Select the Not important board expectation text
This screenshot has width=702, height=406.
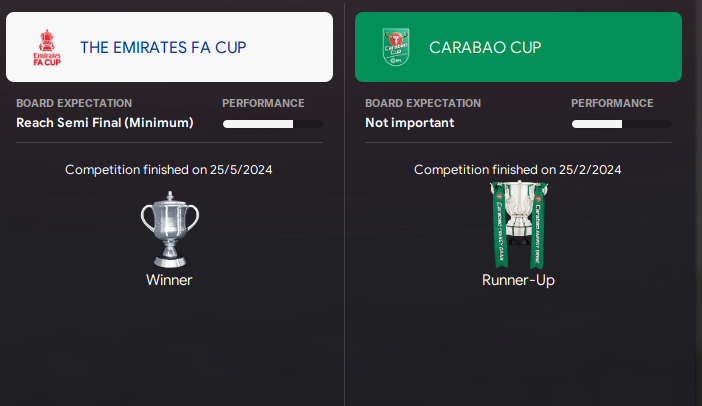[x=410, y=123]
